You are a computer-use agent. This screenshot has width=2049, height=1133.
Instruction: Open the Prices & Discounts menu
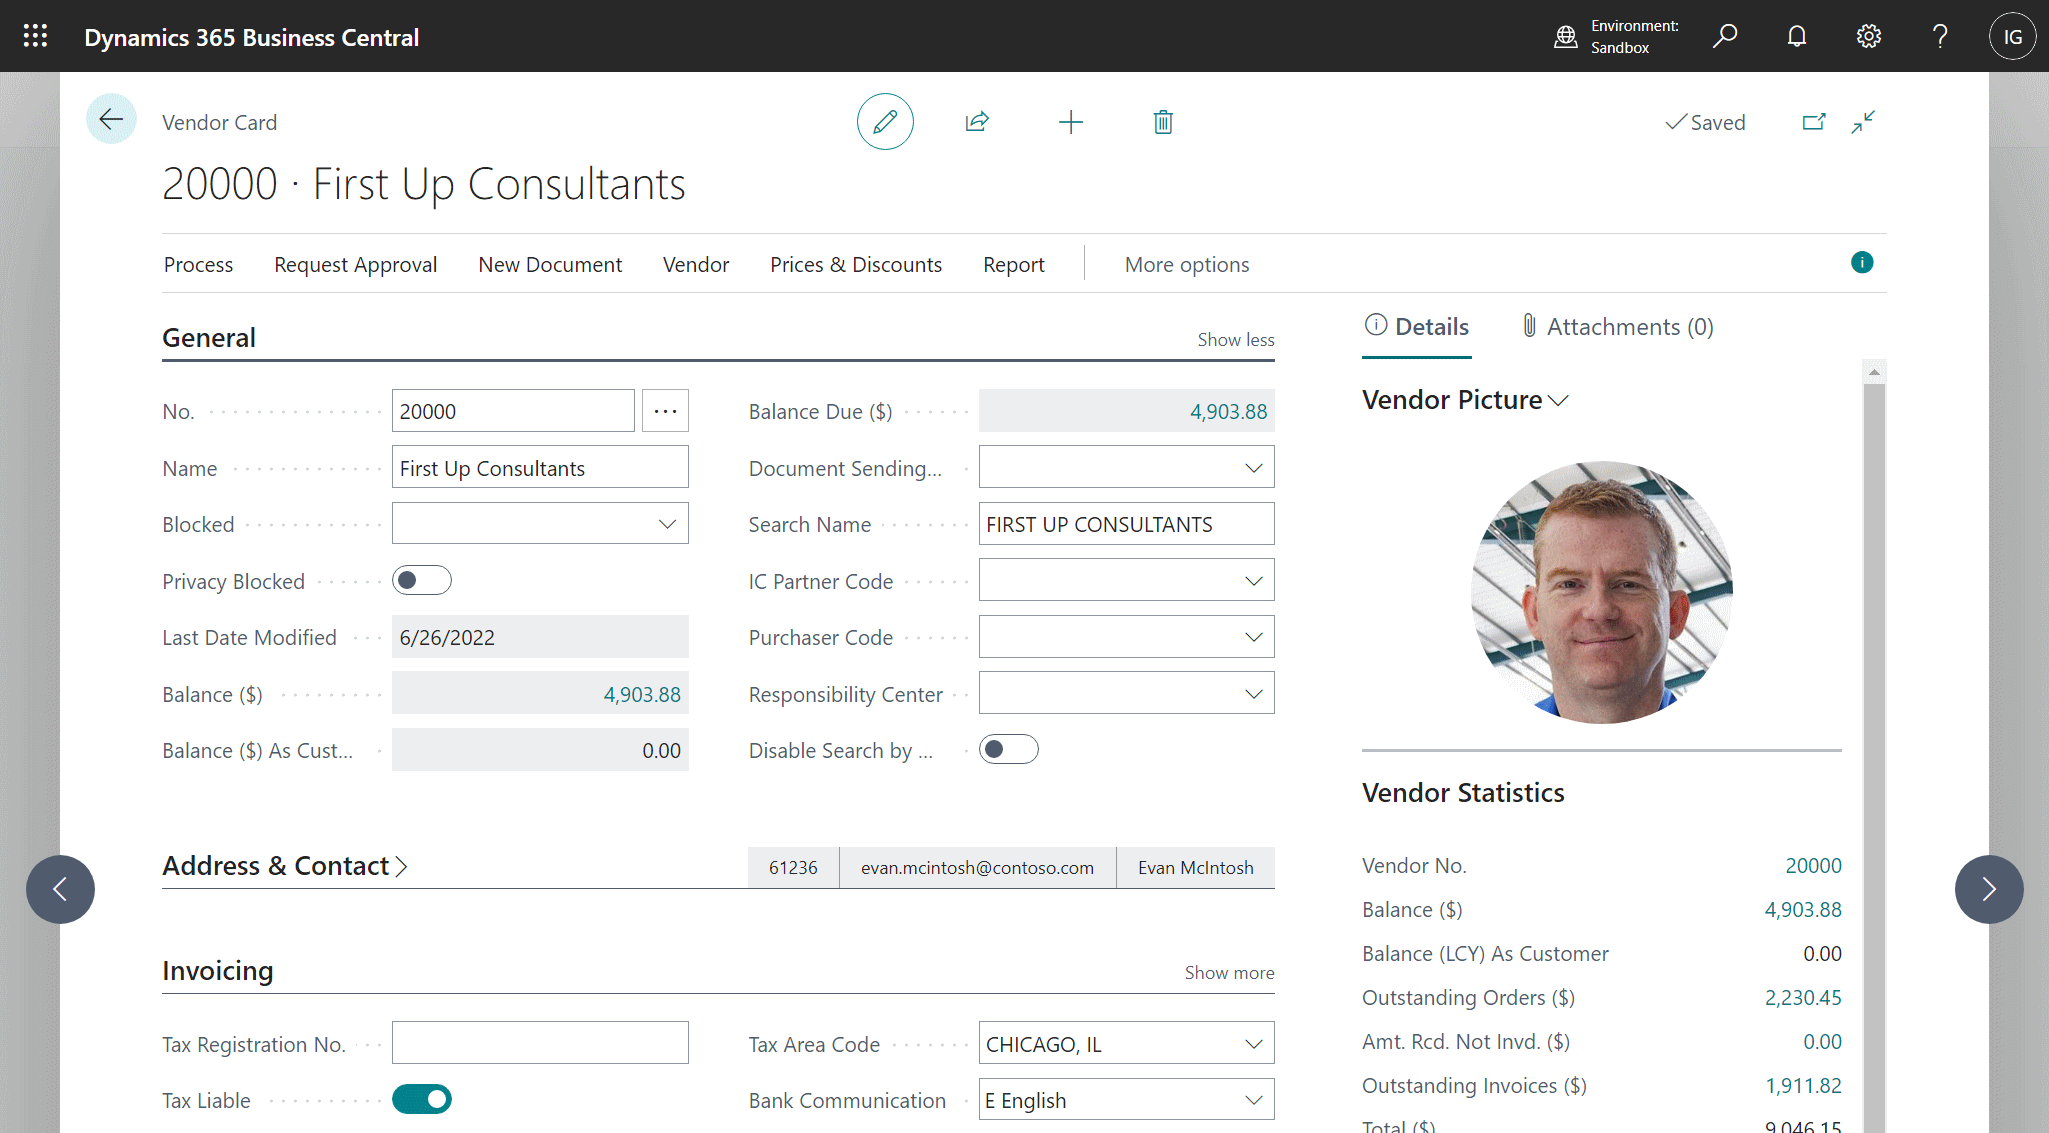click(x=856, y=264)
